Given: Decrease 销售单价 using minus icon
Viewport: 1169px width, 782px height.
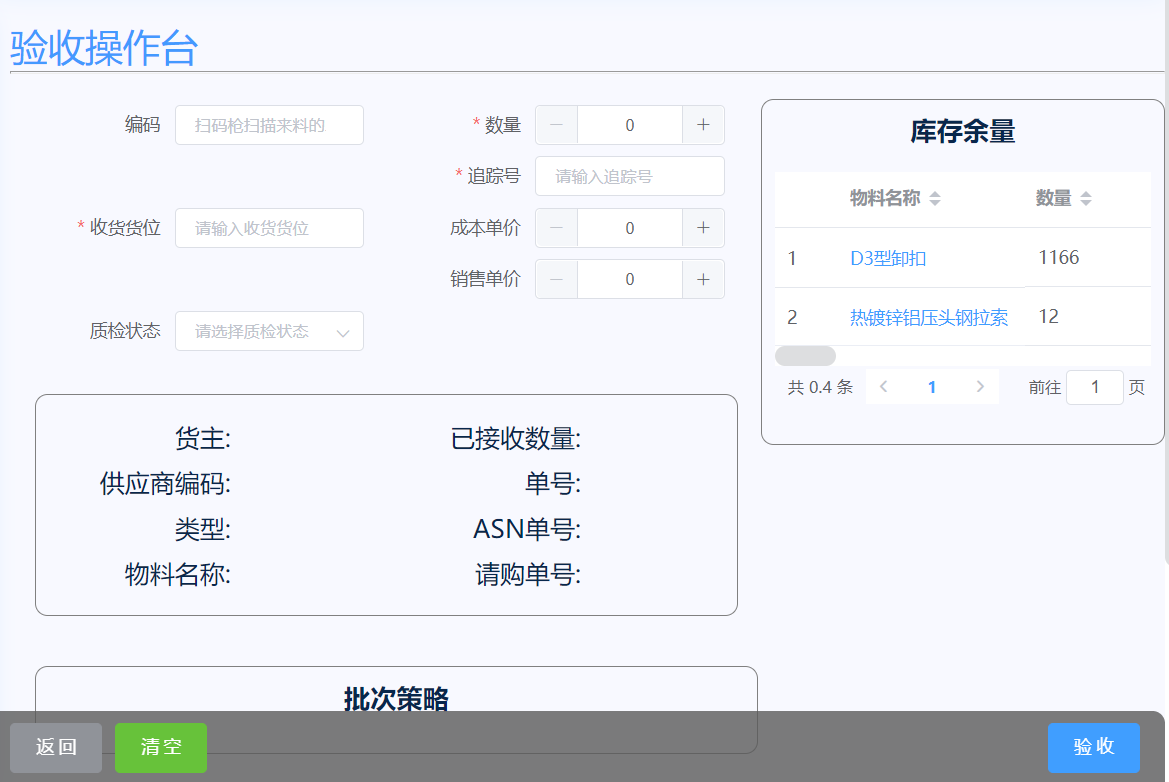Looking at the screenshot, I should tap(557, 279).
